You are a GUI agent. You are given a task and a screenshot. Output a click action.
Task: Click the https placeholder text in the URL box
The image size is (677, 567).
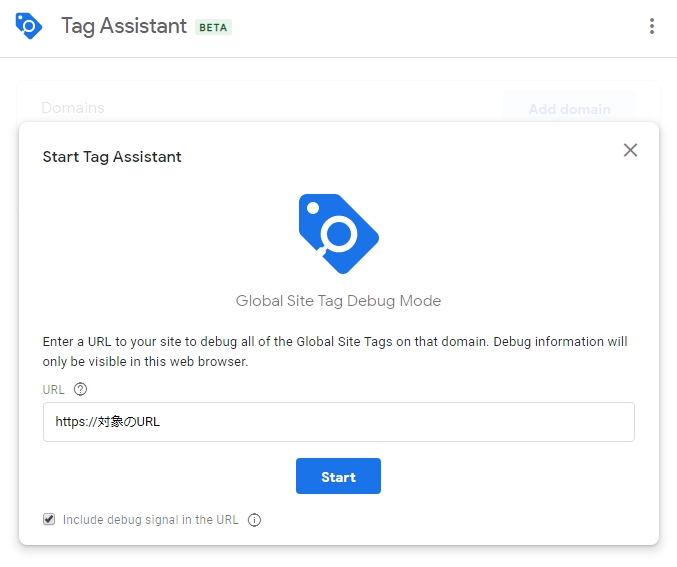108,421
